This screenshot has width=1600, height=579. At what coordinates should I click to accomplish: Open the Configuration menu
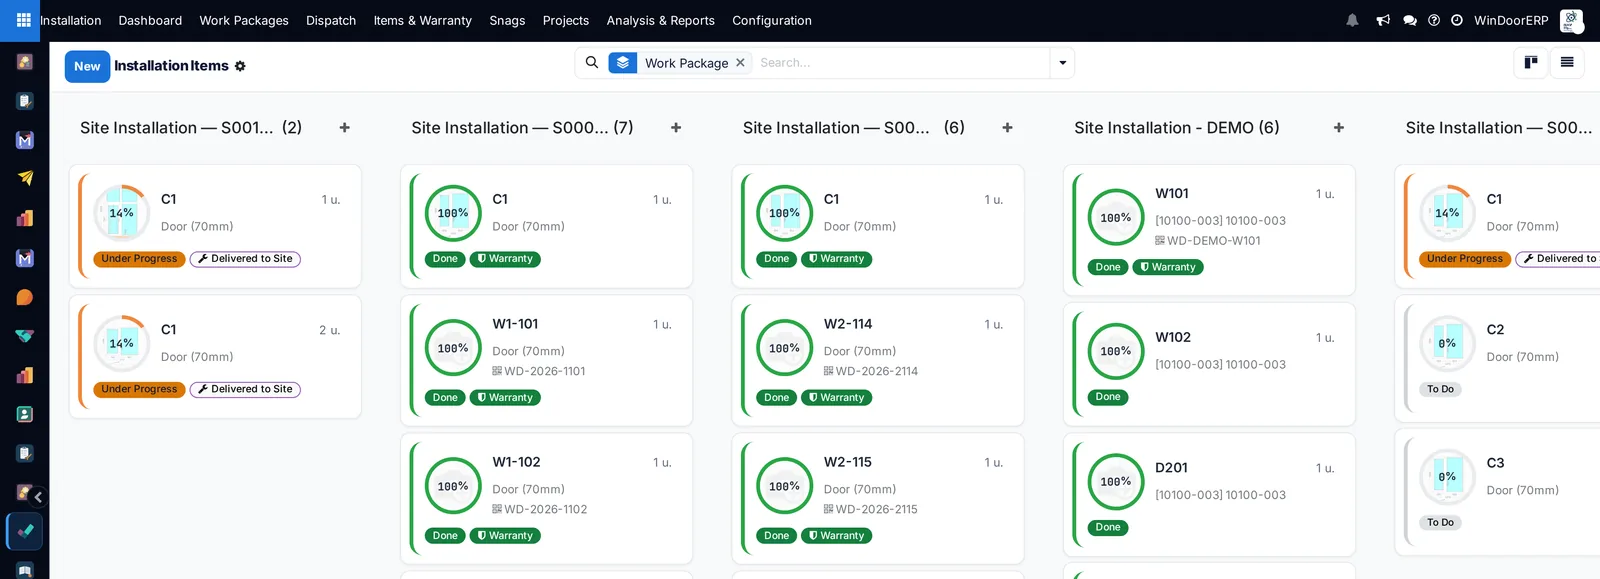[x=772, y=20]
